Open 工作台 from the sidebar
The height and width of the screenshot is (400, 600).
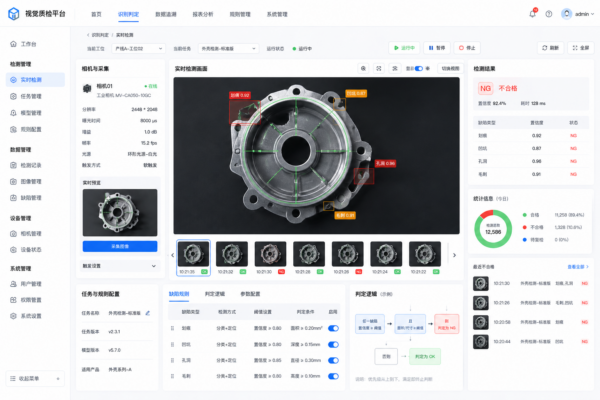[28, 44]
